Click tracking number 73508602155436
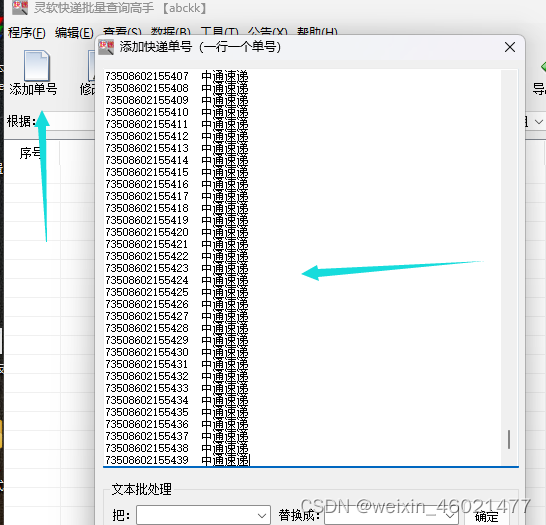The width and height of the screenshot is (546, 525). (x=147, y=424)
